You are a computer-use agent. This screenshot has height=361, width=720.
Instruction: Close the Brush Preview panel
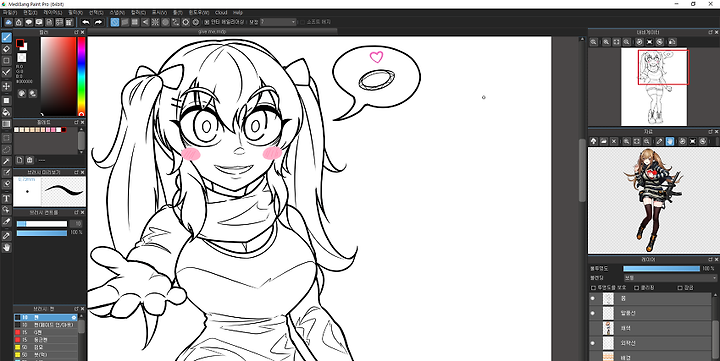(x=83, y=173)
